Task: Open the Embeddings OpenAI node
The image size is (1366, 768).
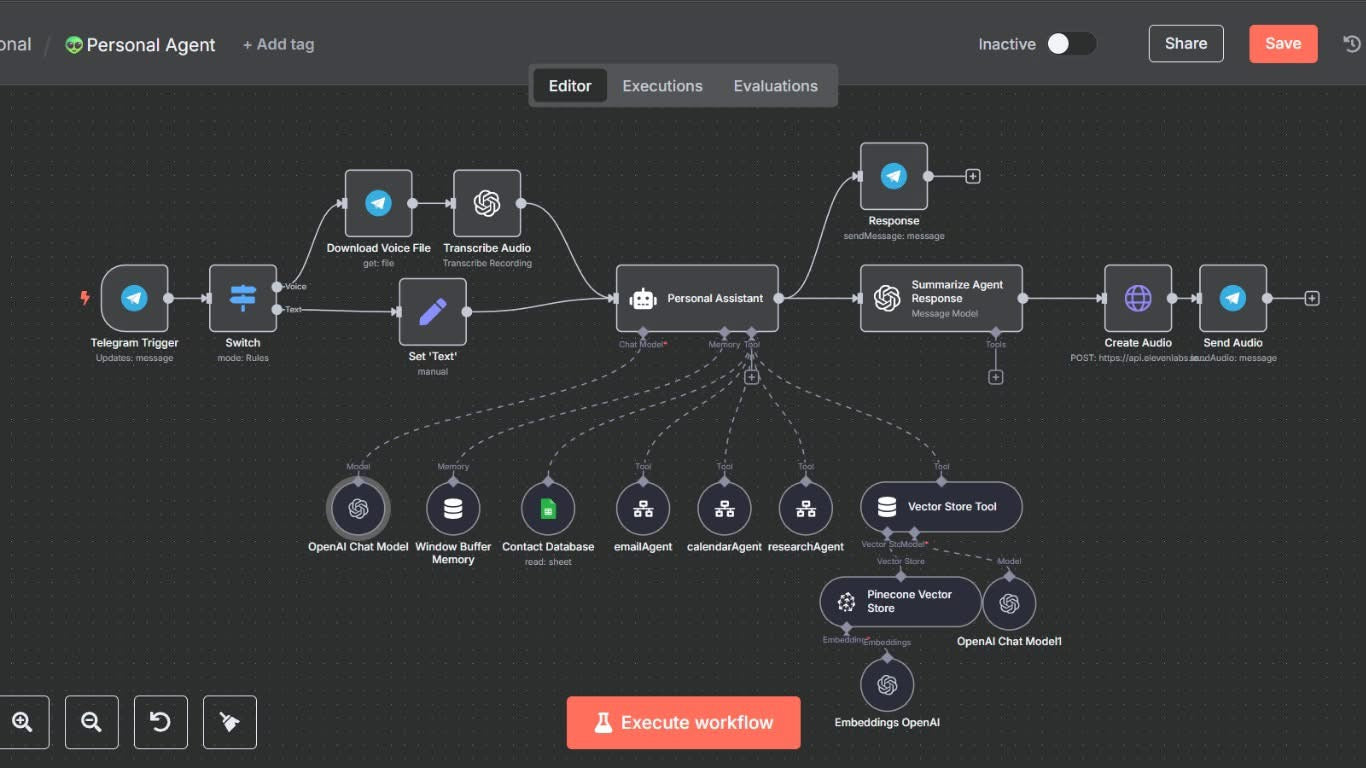Action: [887, 684]
